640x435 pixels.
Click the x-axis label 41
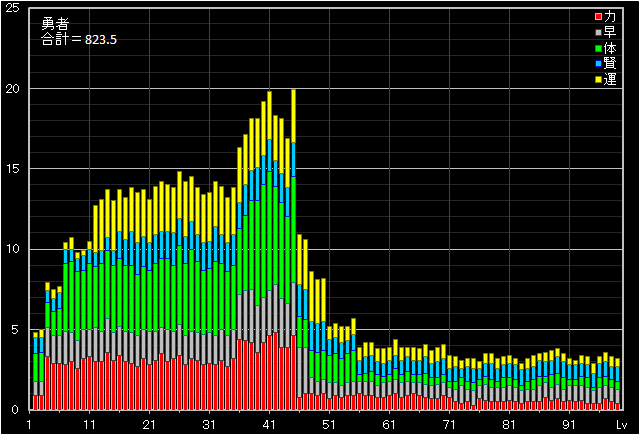(269, 425)
